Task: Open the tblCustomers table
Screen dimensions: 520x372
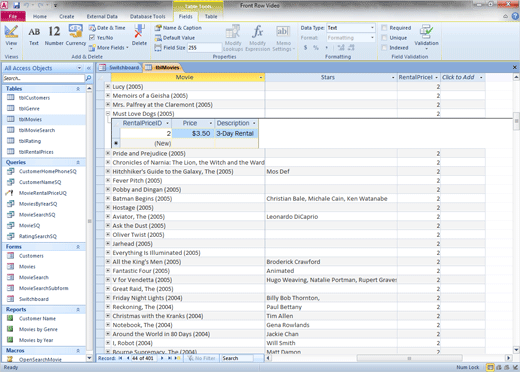Action: coord(34,98)
